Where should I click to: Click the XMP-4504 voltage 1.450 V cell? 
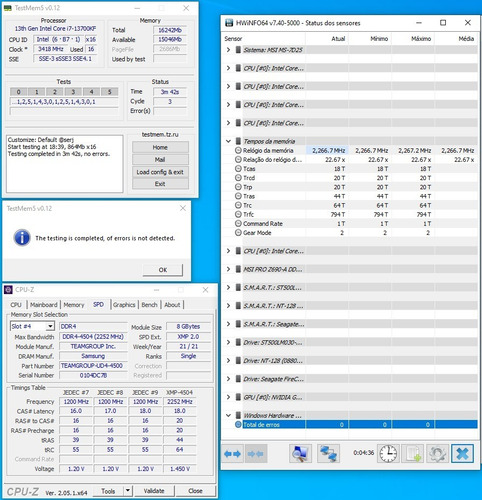(x=180, y=469)
